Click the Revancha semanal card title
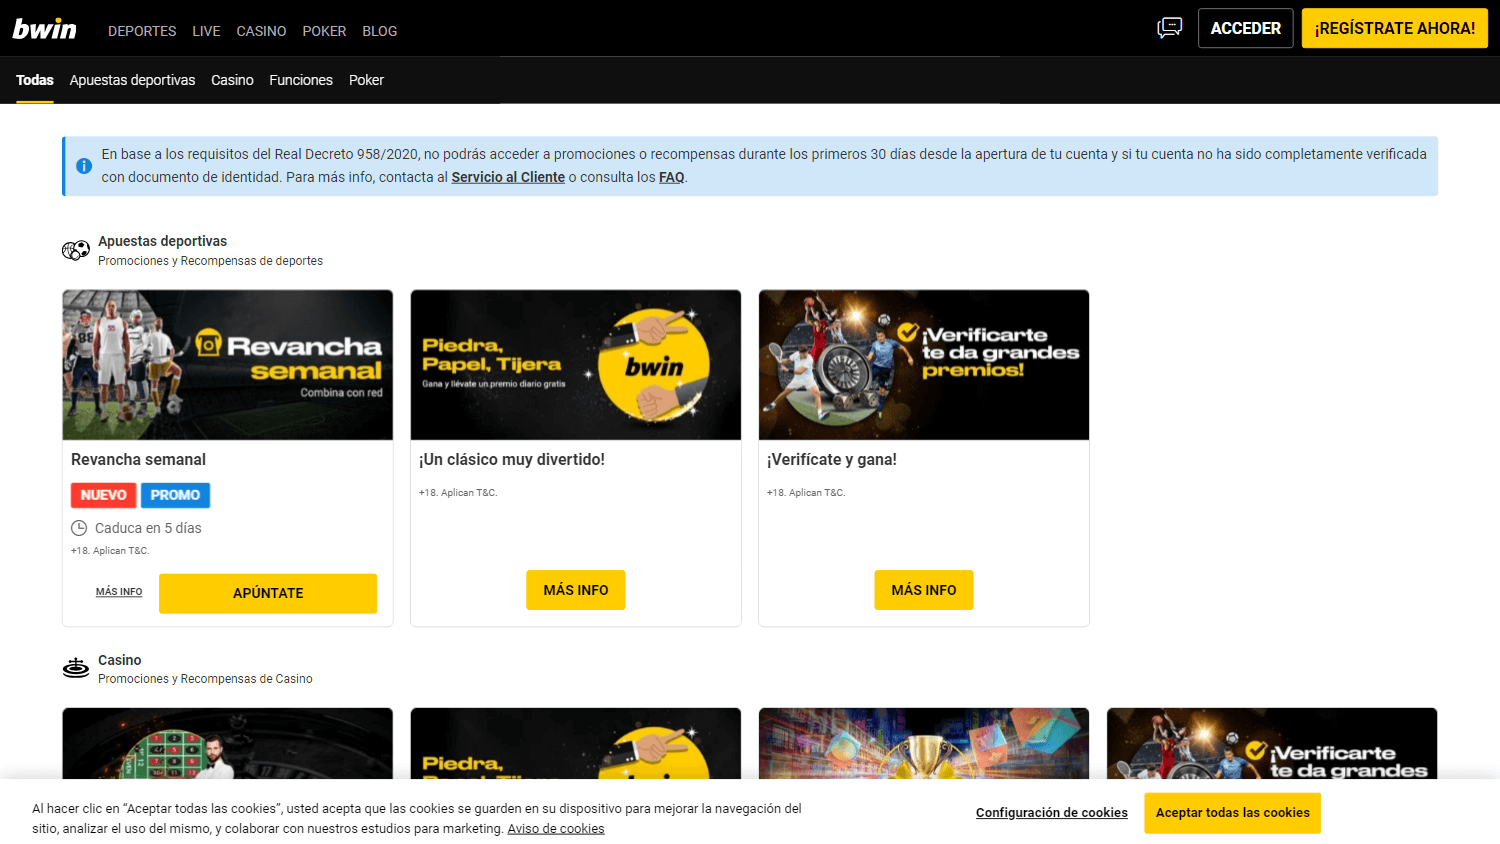The height and width of the screenshot is (844, 1500). point(138,460)
